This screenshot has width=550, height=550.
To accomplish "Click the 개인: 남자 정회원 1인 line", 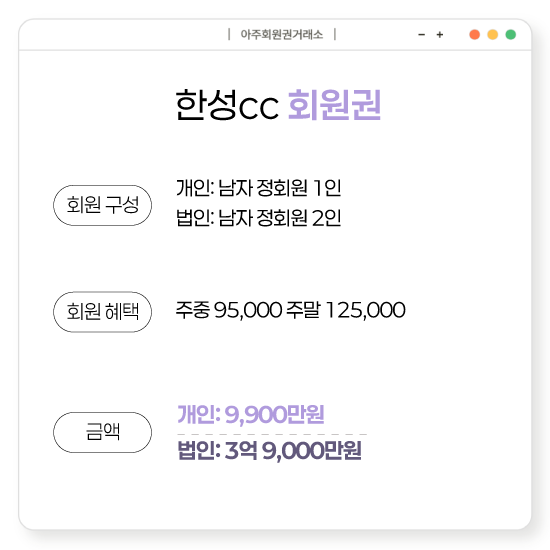I will tap(259, 188).
